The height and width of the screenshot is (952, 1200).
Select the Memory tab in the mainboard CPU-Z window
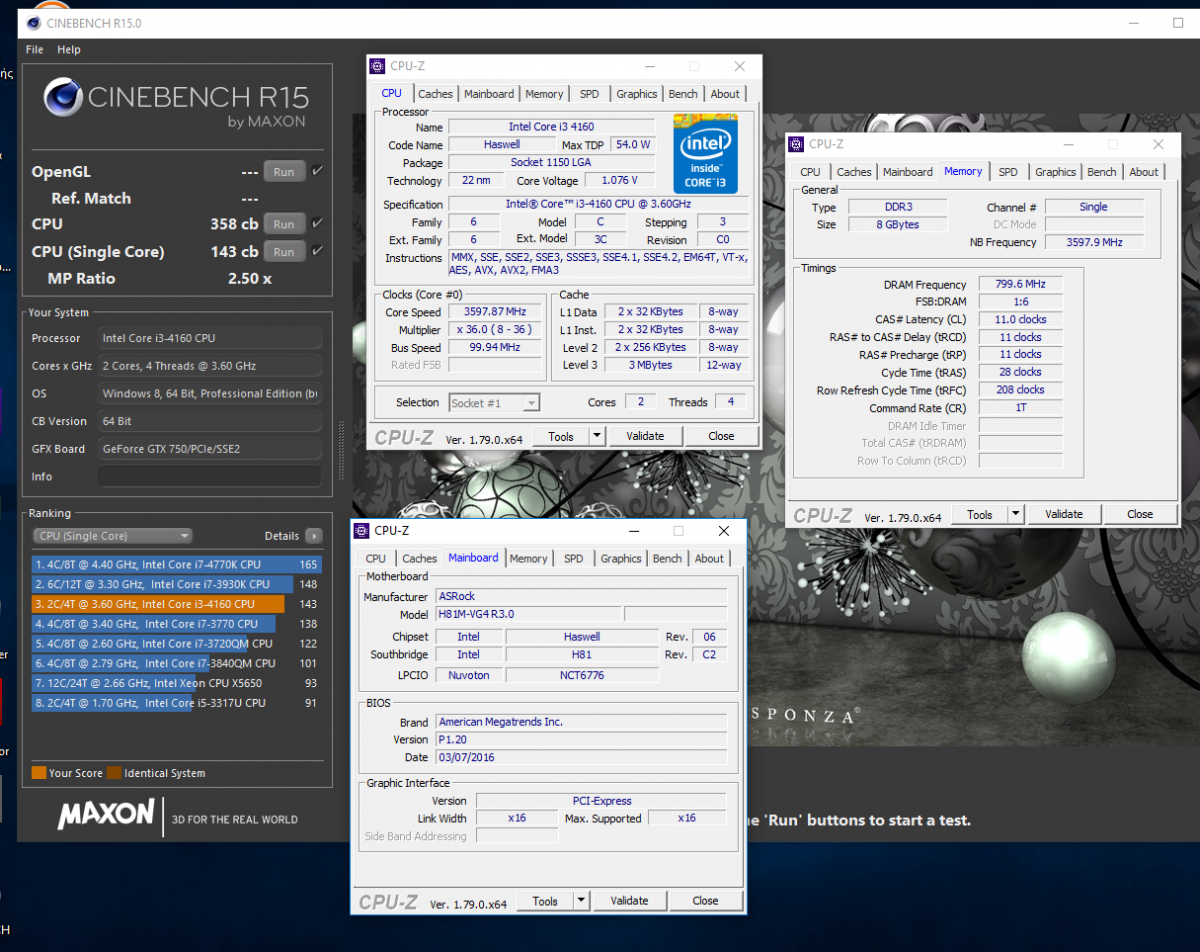(x=528, y=559)
